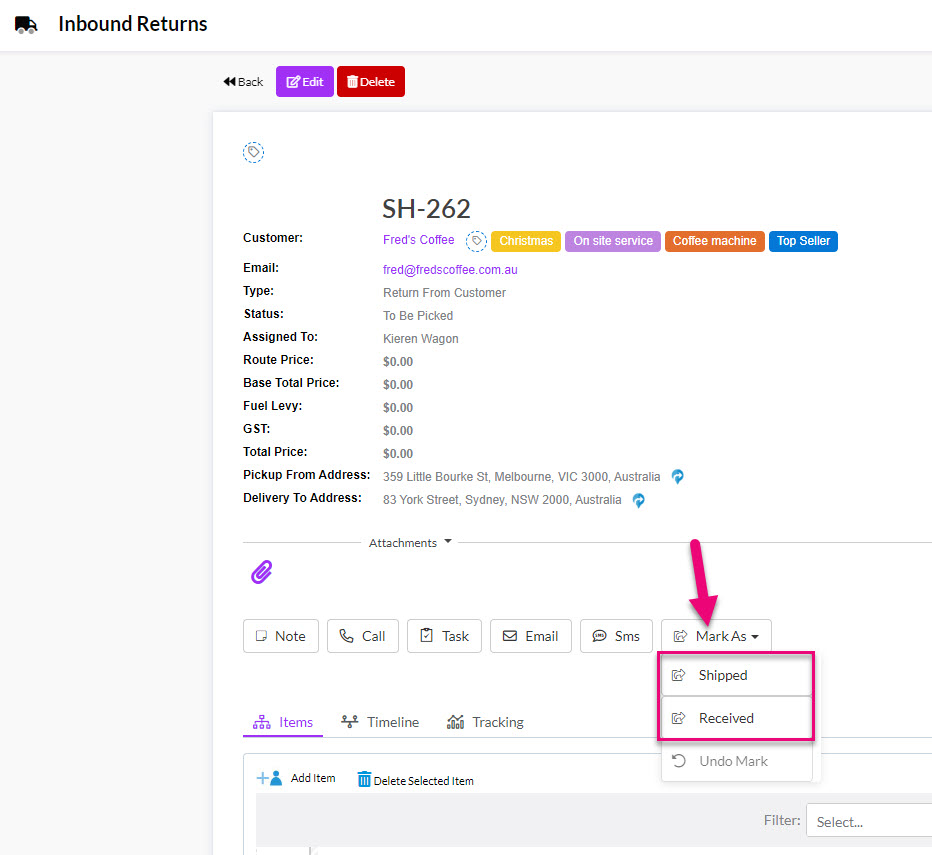Click the GST $0.00 value
This screenshot has height=855, width=932.
point(398,430)
